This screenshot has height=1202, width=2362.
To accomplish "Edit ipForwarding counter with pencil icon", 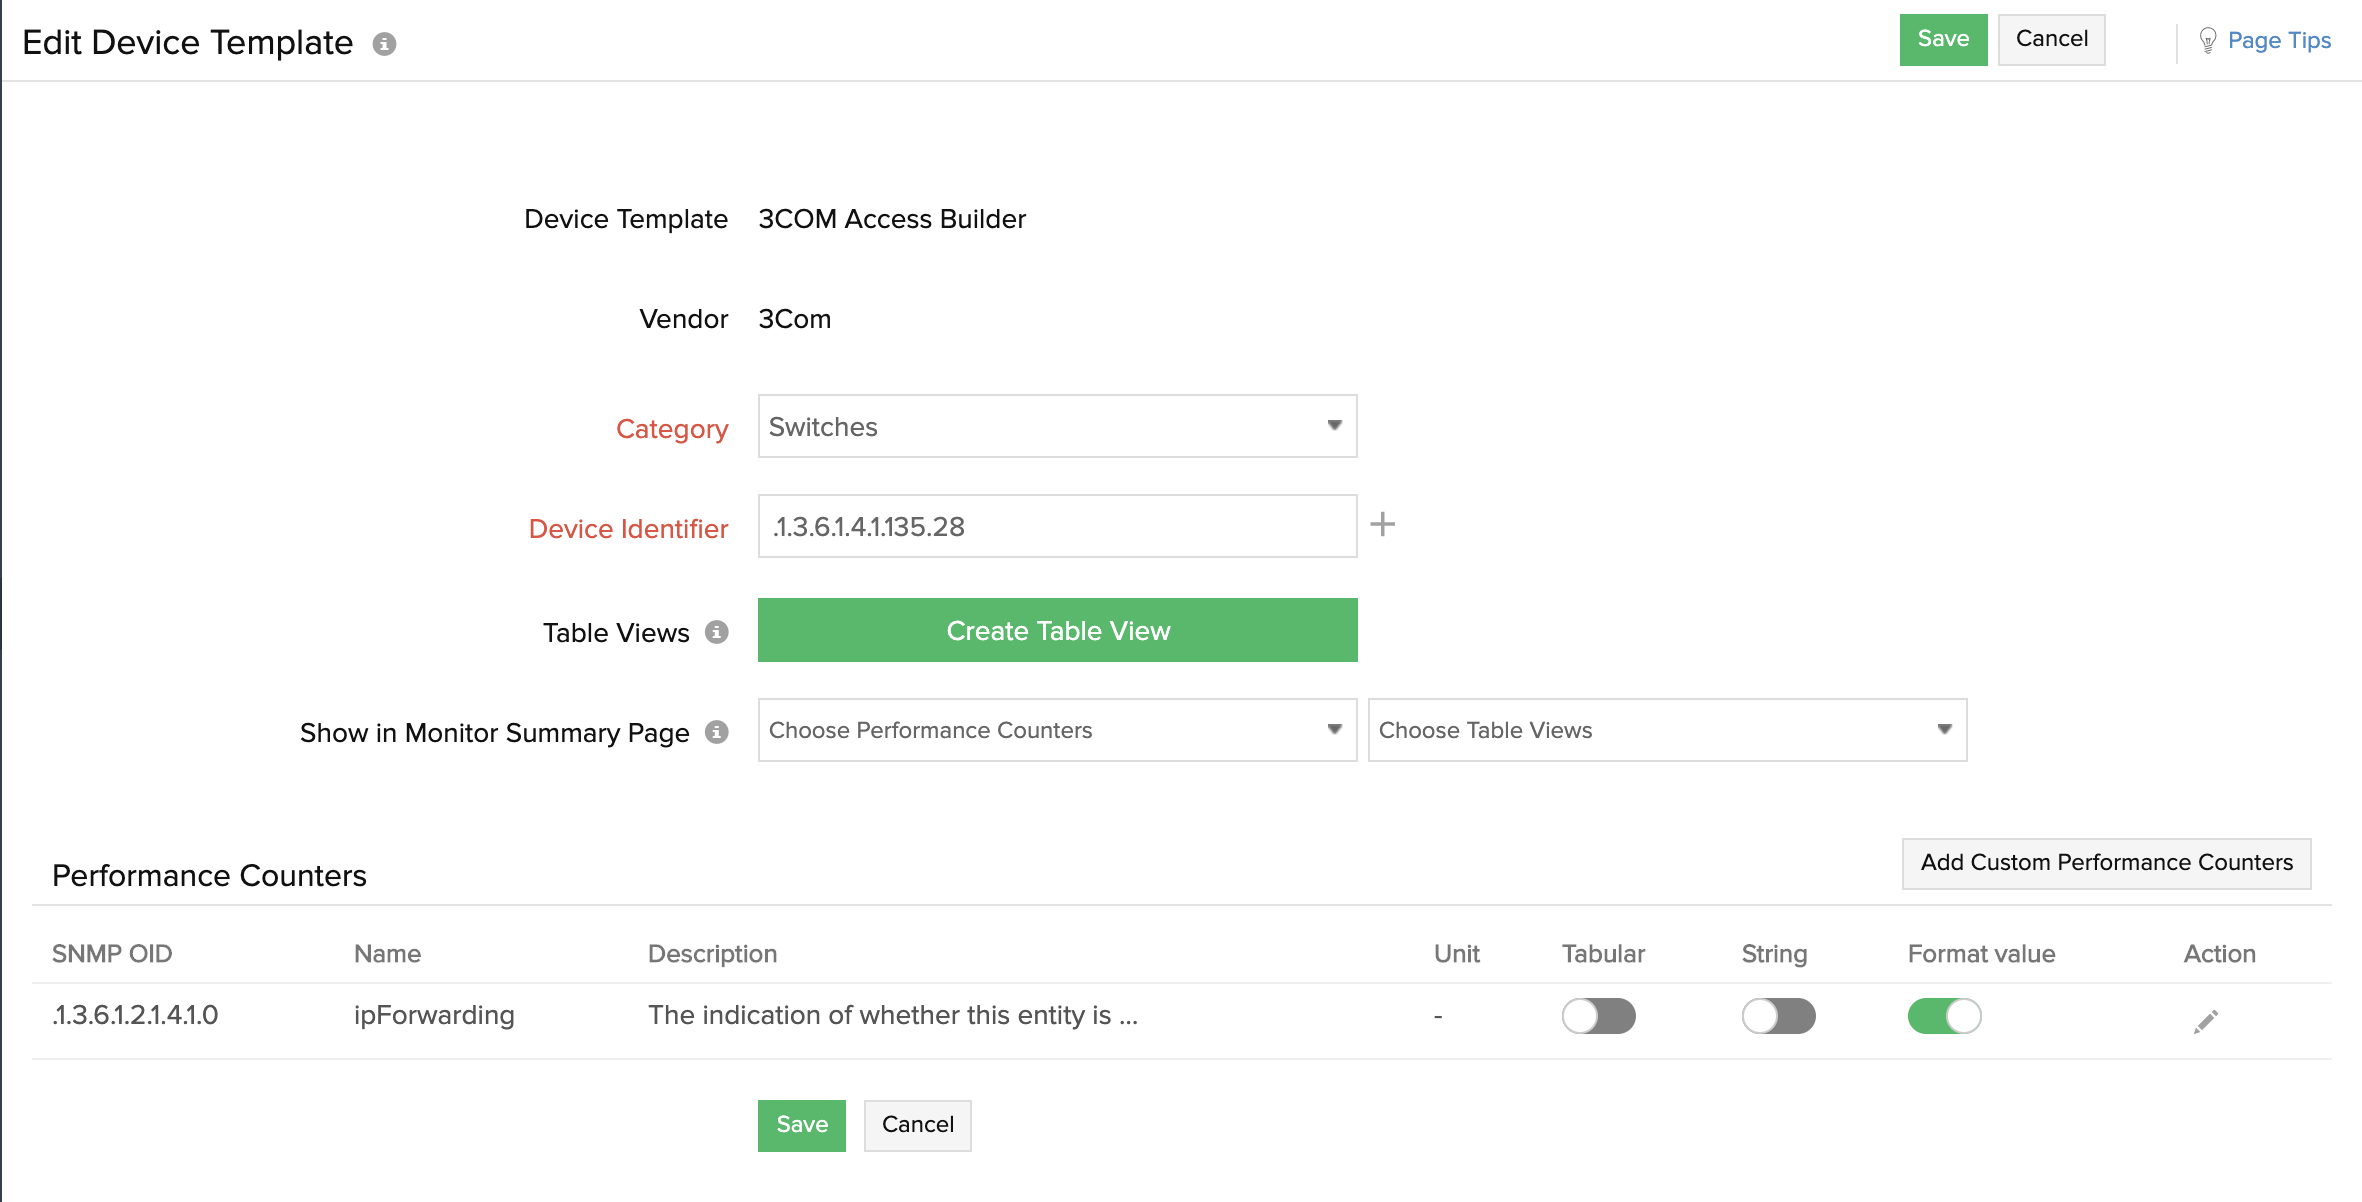I will [x=2206, y=1020].
